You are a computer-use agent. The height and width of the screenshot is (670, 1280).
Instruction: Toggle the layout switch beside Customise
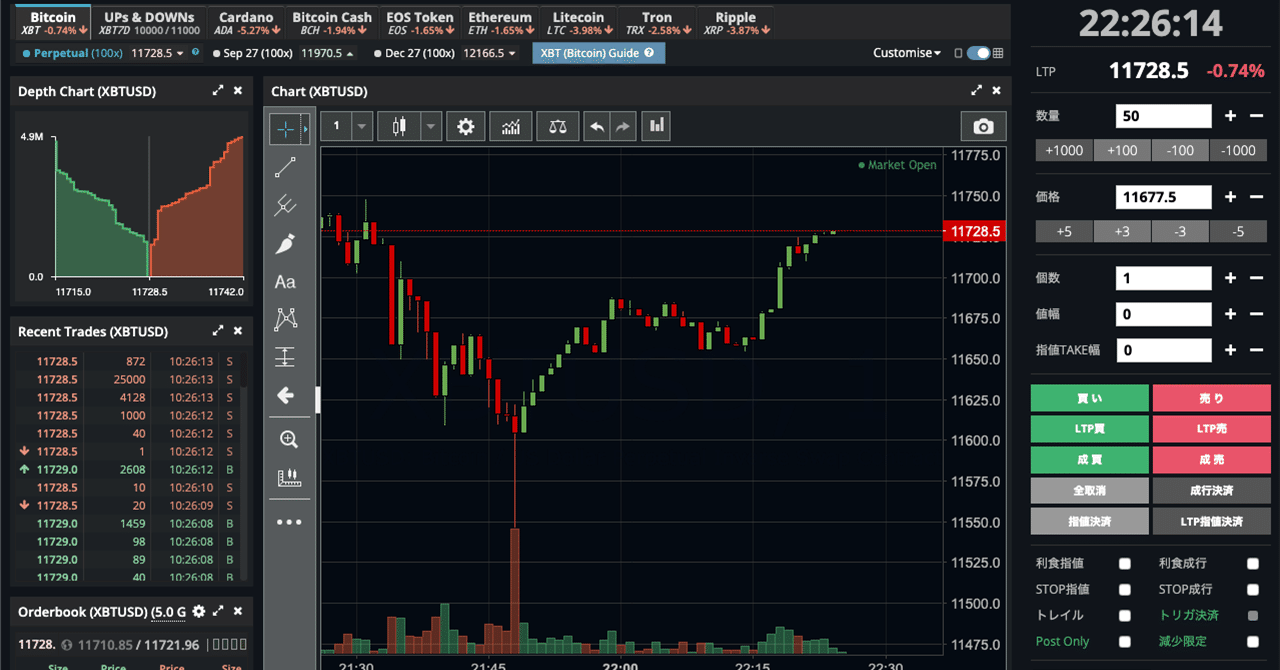coord(978,53)
